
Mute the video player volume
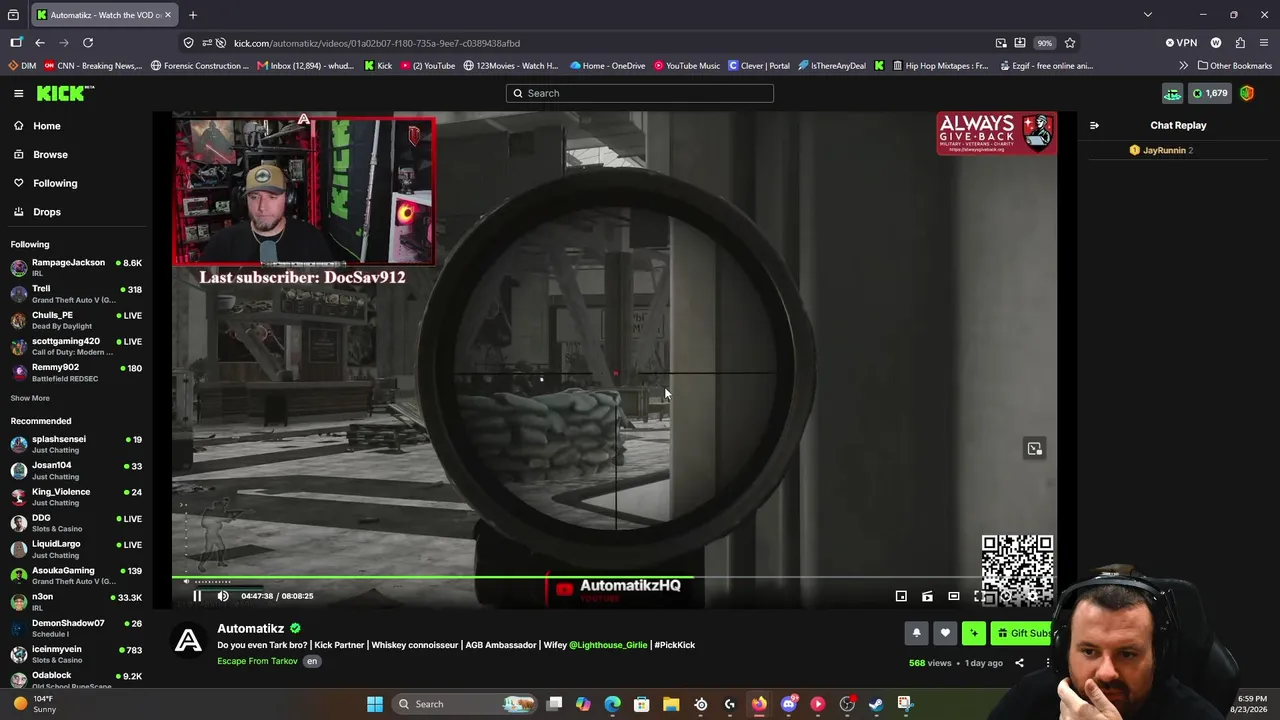pos(223,596)
